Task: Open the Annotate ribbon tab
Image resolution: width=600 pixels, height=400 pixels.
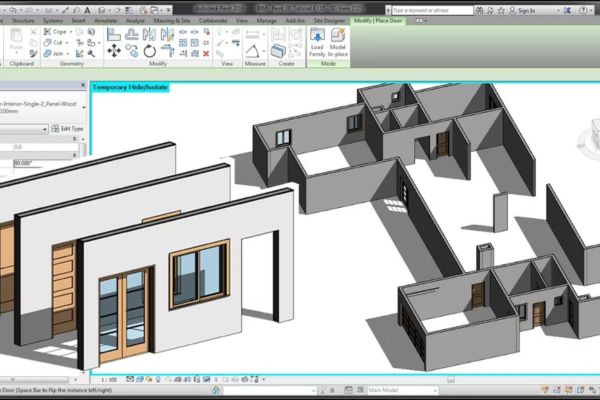Action: (x=105, y=21)
